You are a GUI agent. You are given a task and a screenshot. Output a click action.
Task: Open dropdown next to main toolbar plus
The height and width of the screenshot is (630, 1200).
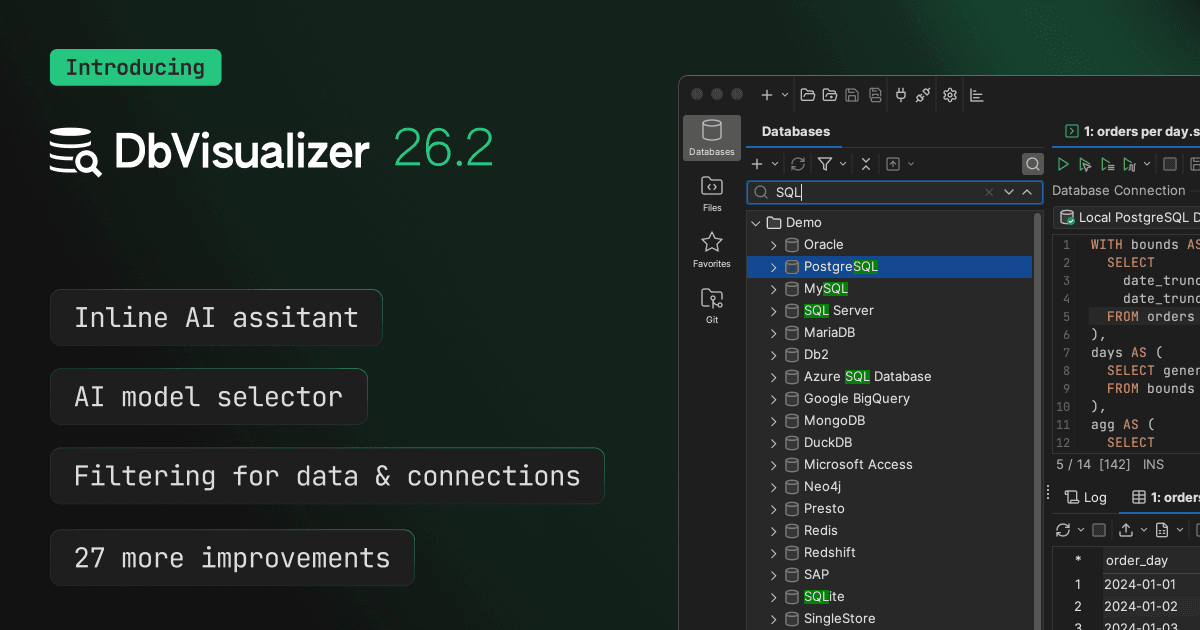(785, 95)
